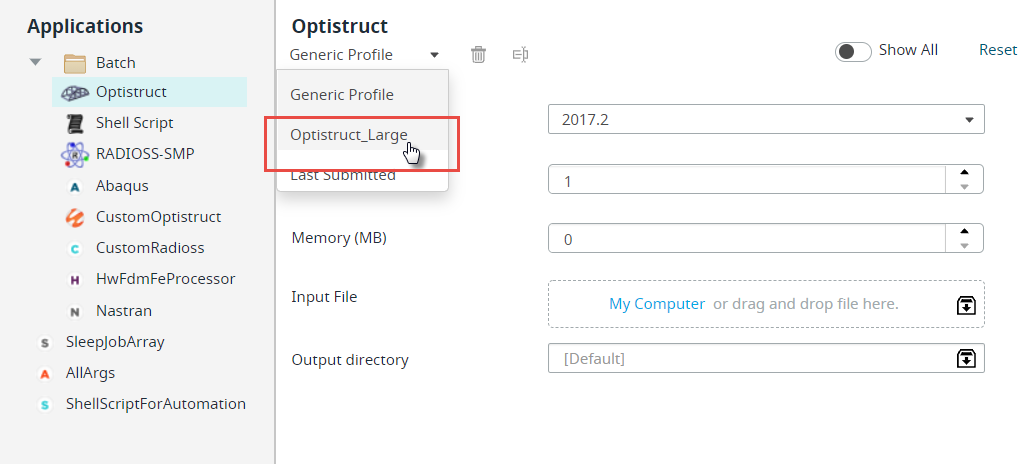Collapse the Batch tree expander arrow

tap(36, 62)
